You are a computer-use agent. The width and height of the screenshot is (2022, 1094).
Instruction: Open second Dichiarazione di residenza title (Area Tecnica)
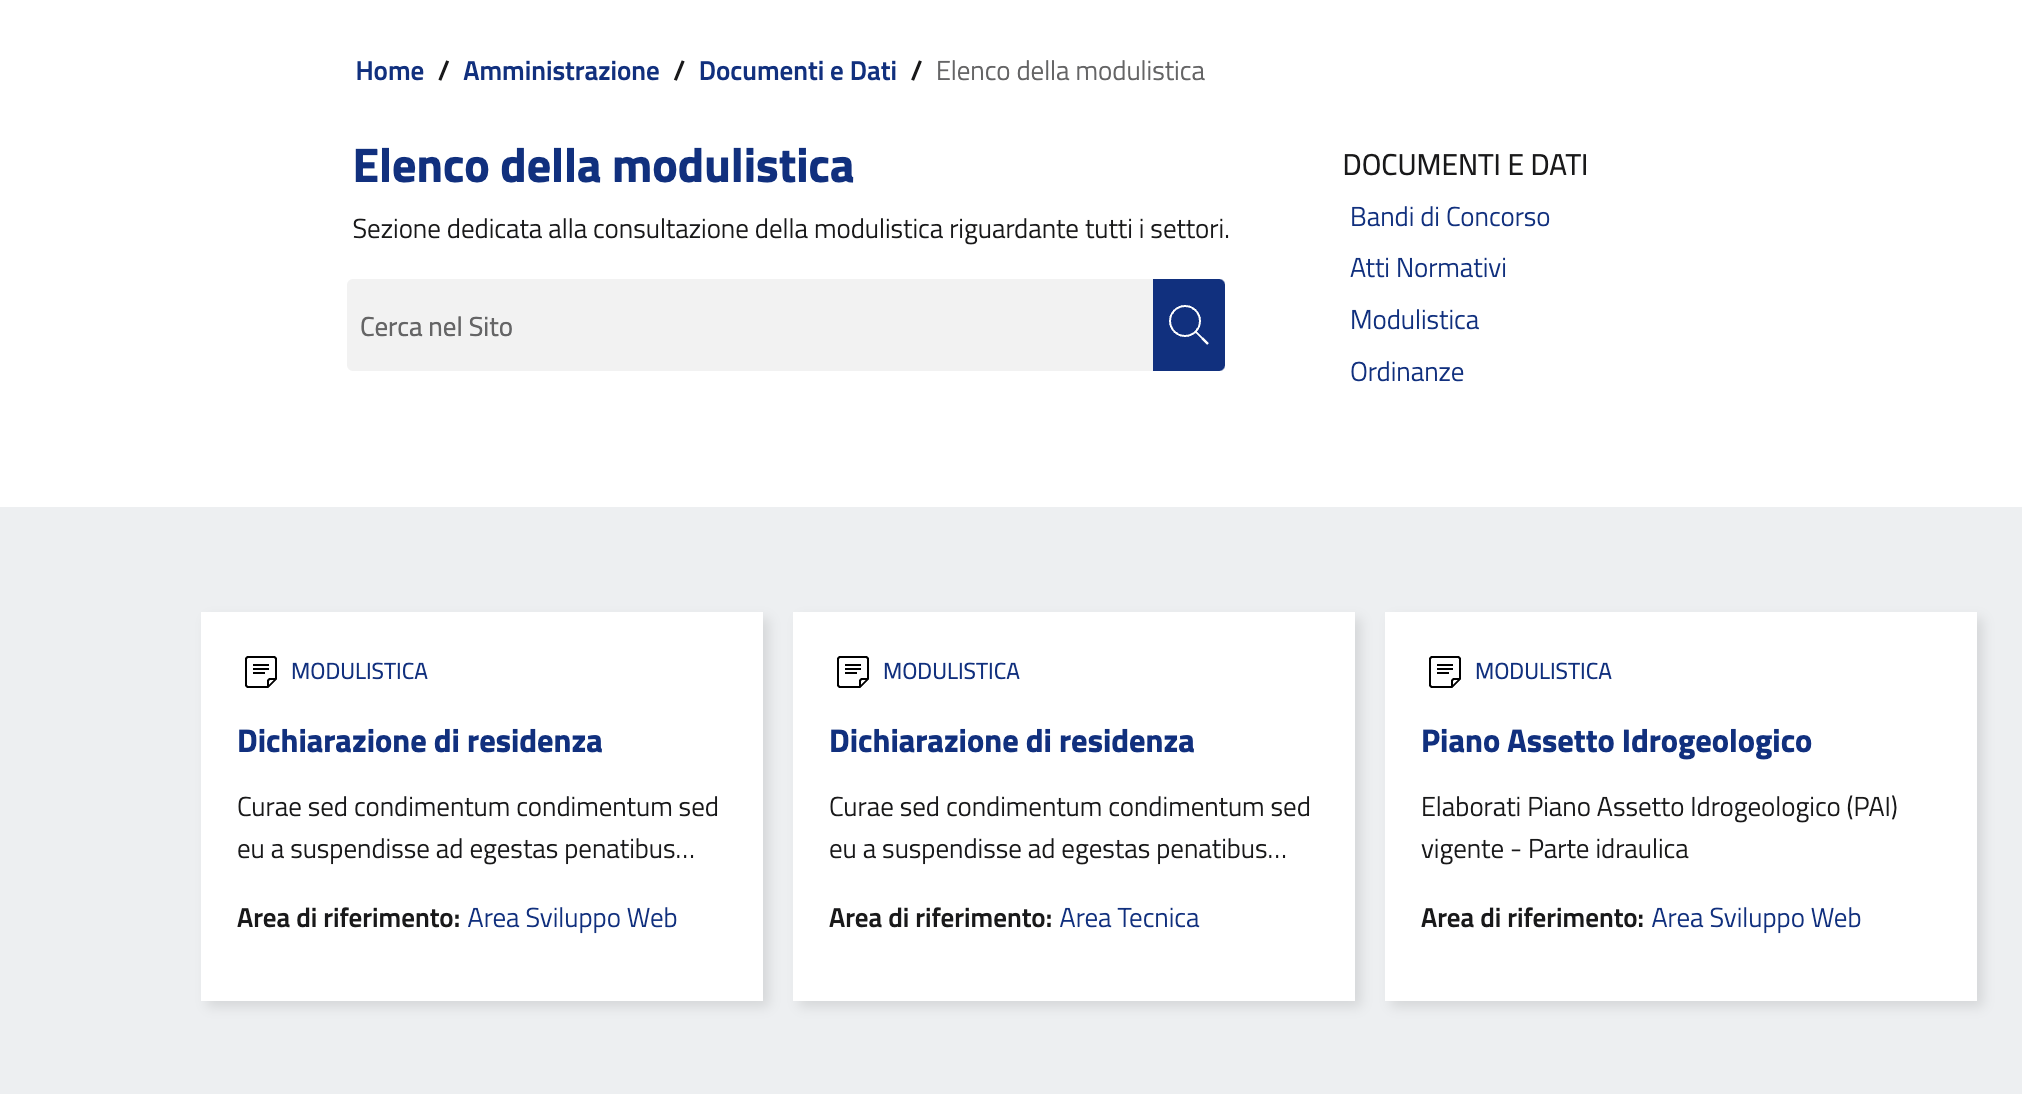point(1011,741)
